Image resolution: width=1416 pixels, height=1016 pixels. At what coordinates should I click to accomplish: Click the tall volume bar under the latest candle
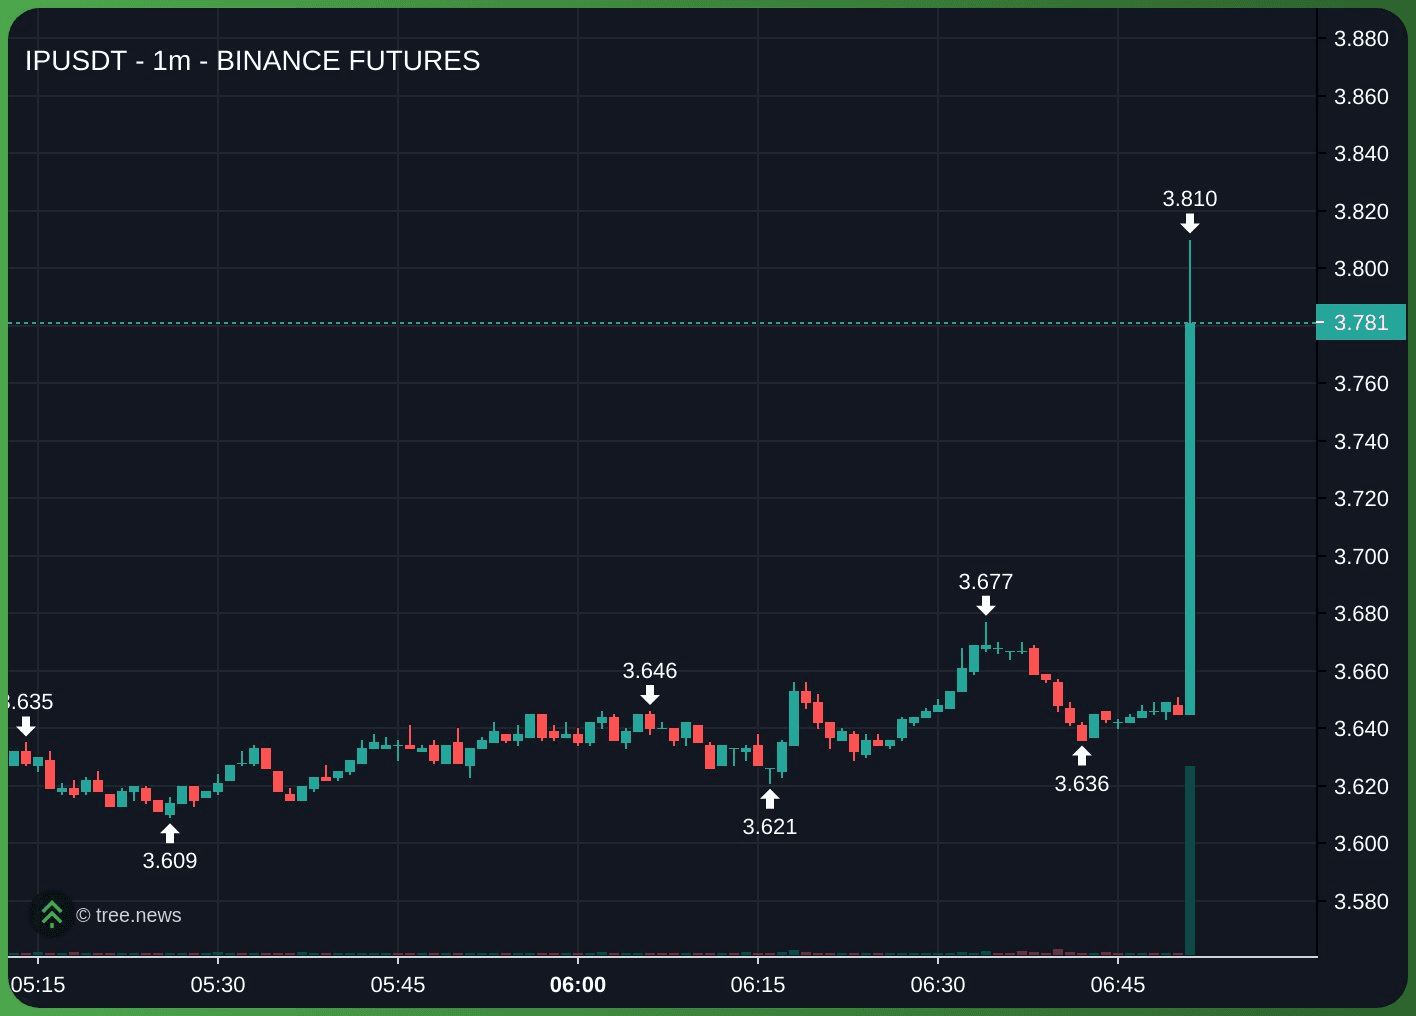[x=1190, y=860]
